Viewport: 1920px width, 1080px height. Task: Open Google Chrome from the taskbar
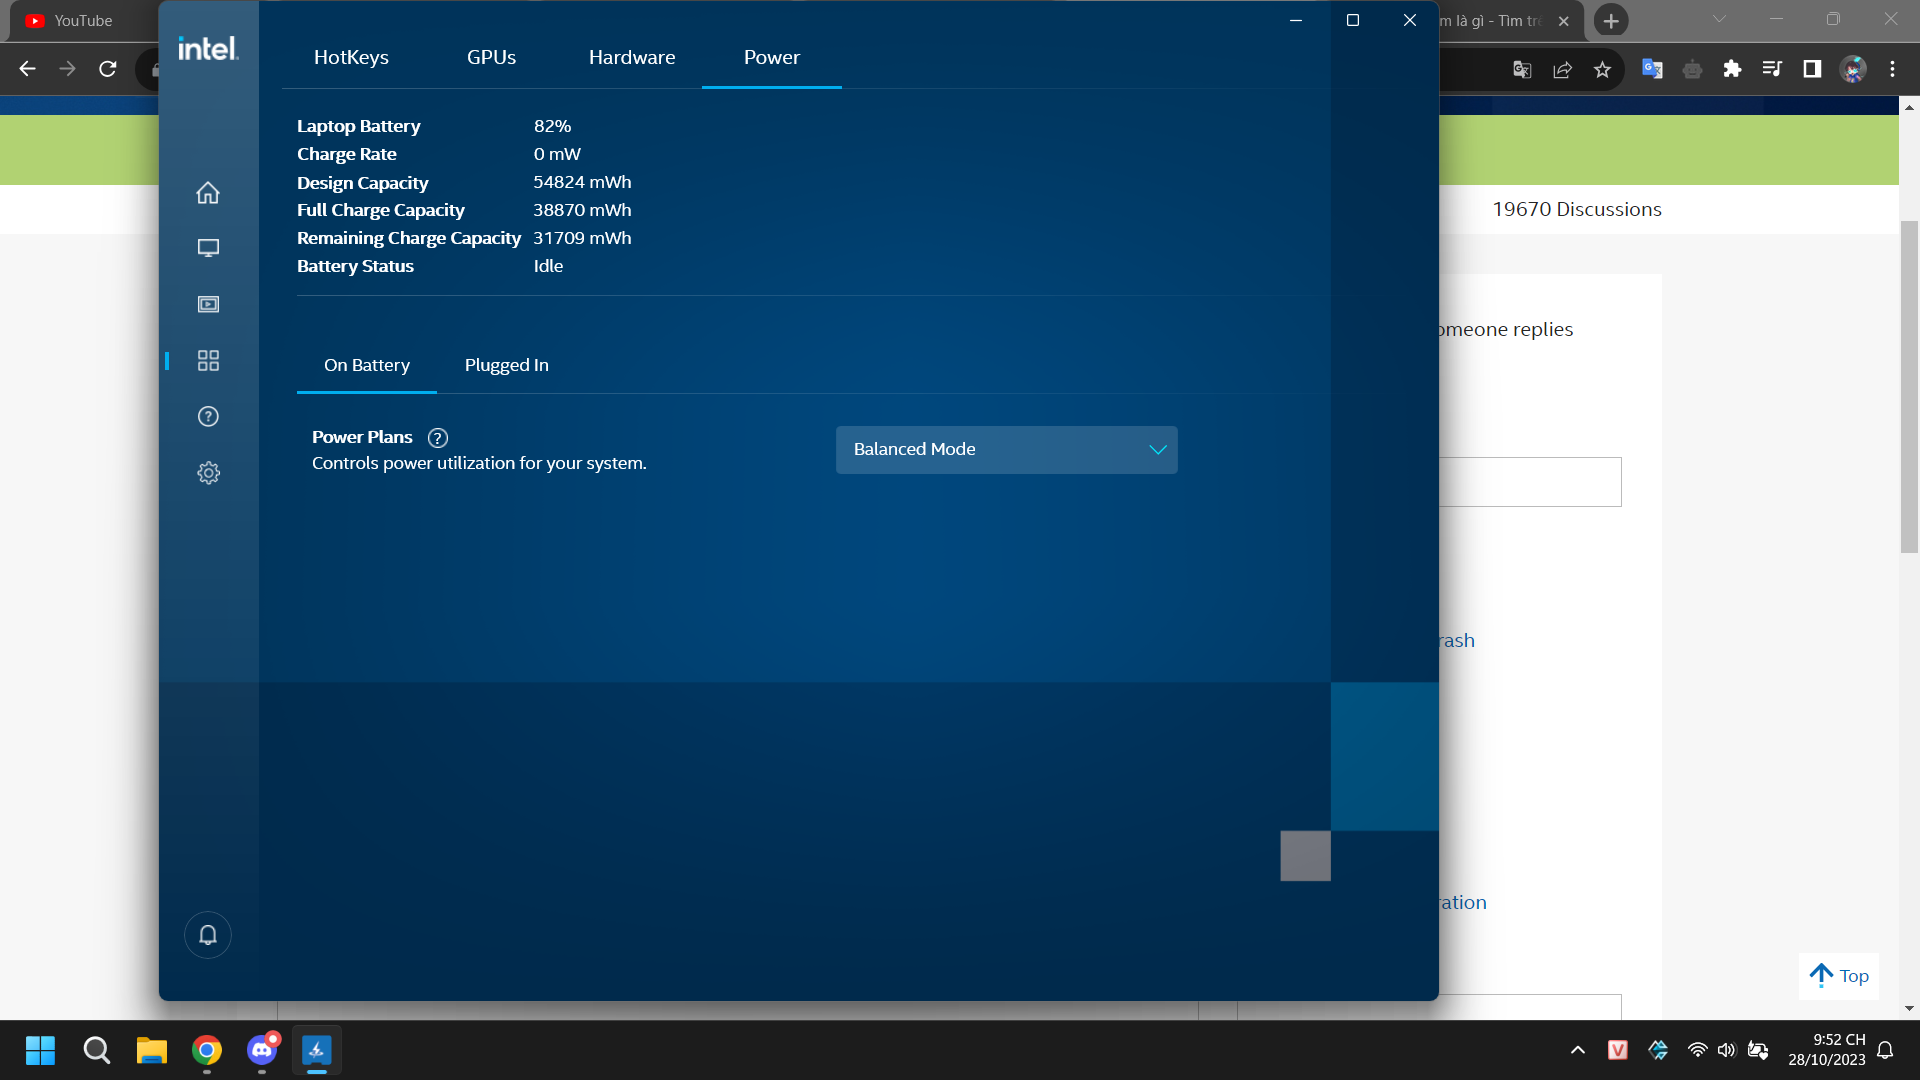[x=206, y=1050]
